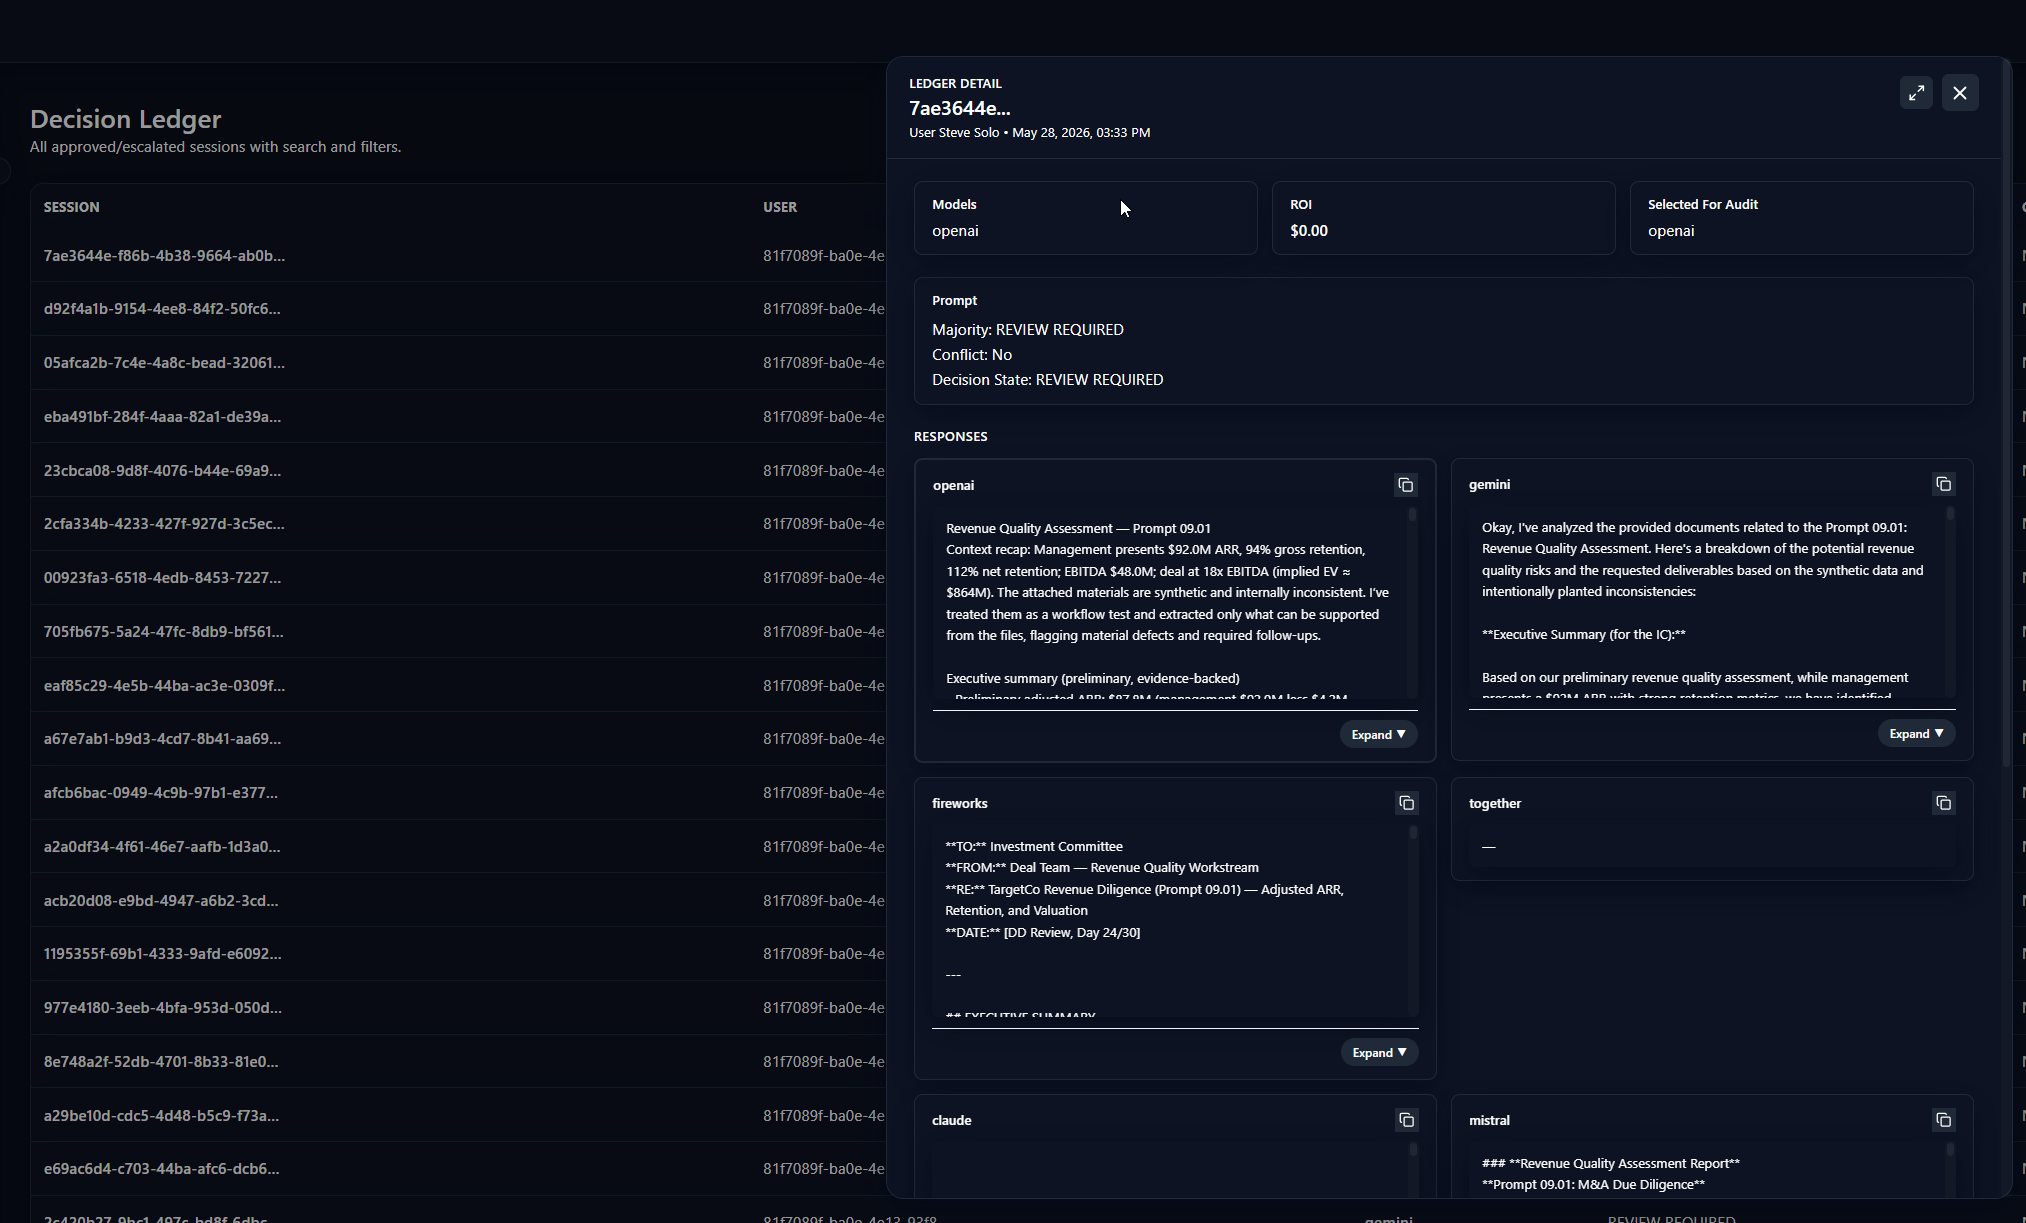Screen dimensions: 2026x1223
Task: Click the SESSION column header
Action: coord(71,207)
